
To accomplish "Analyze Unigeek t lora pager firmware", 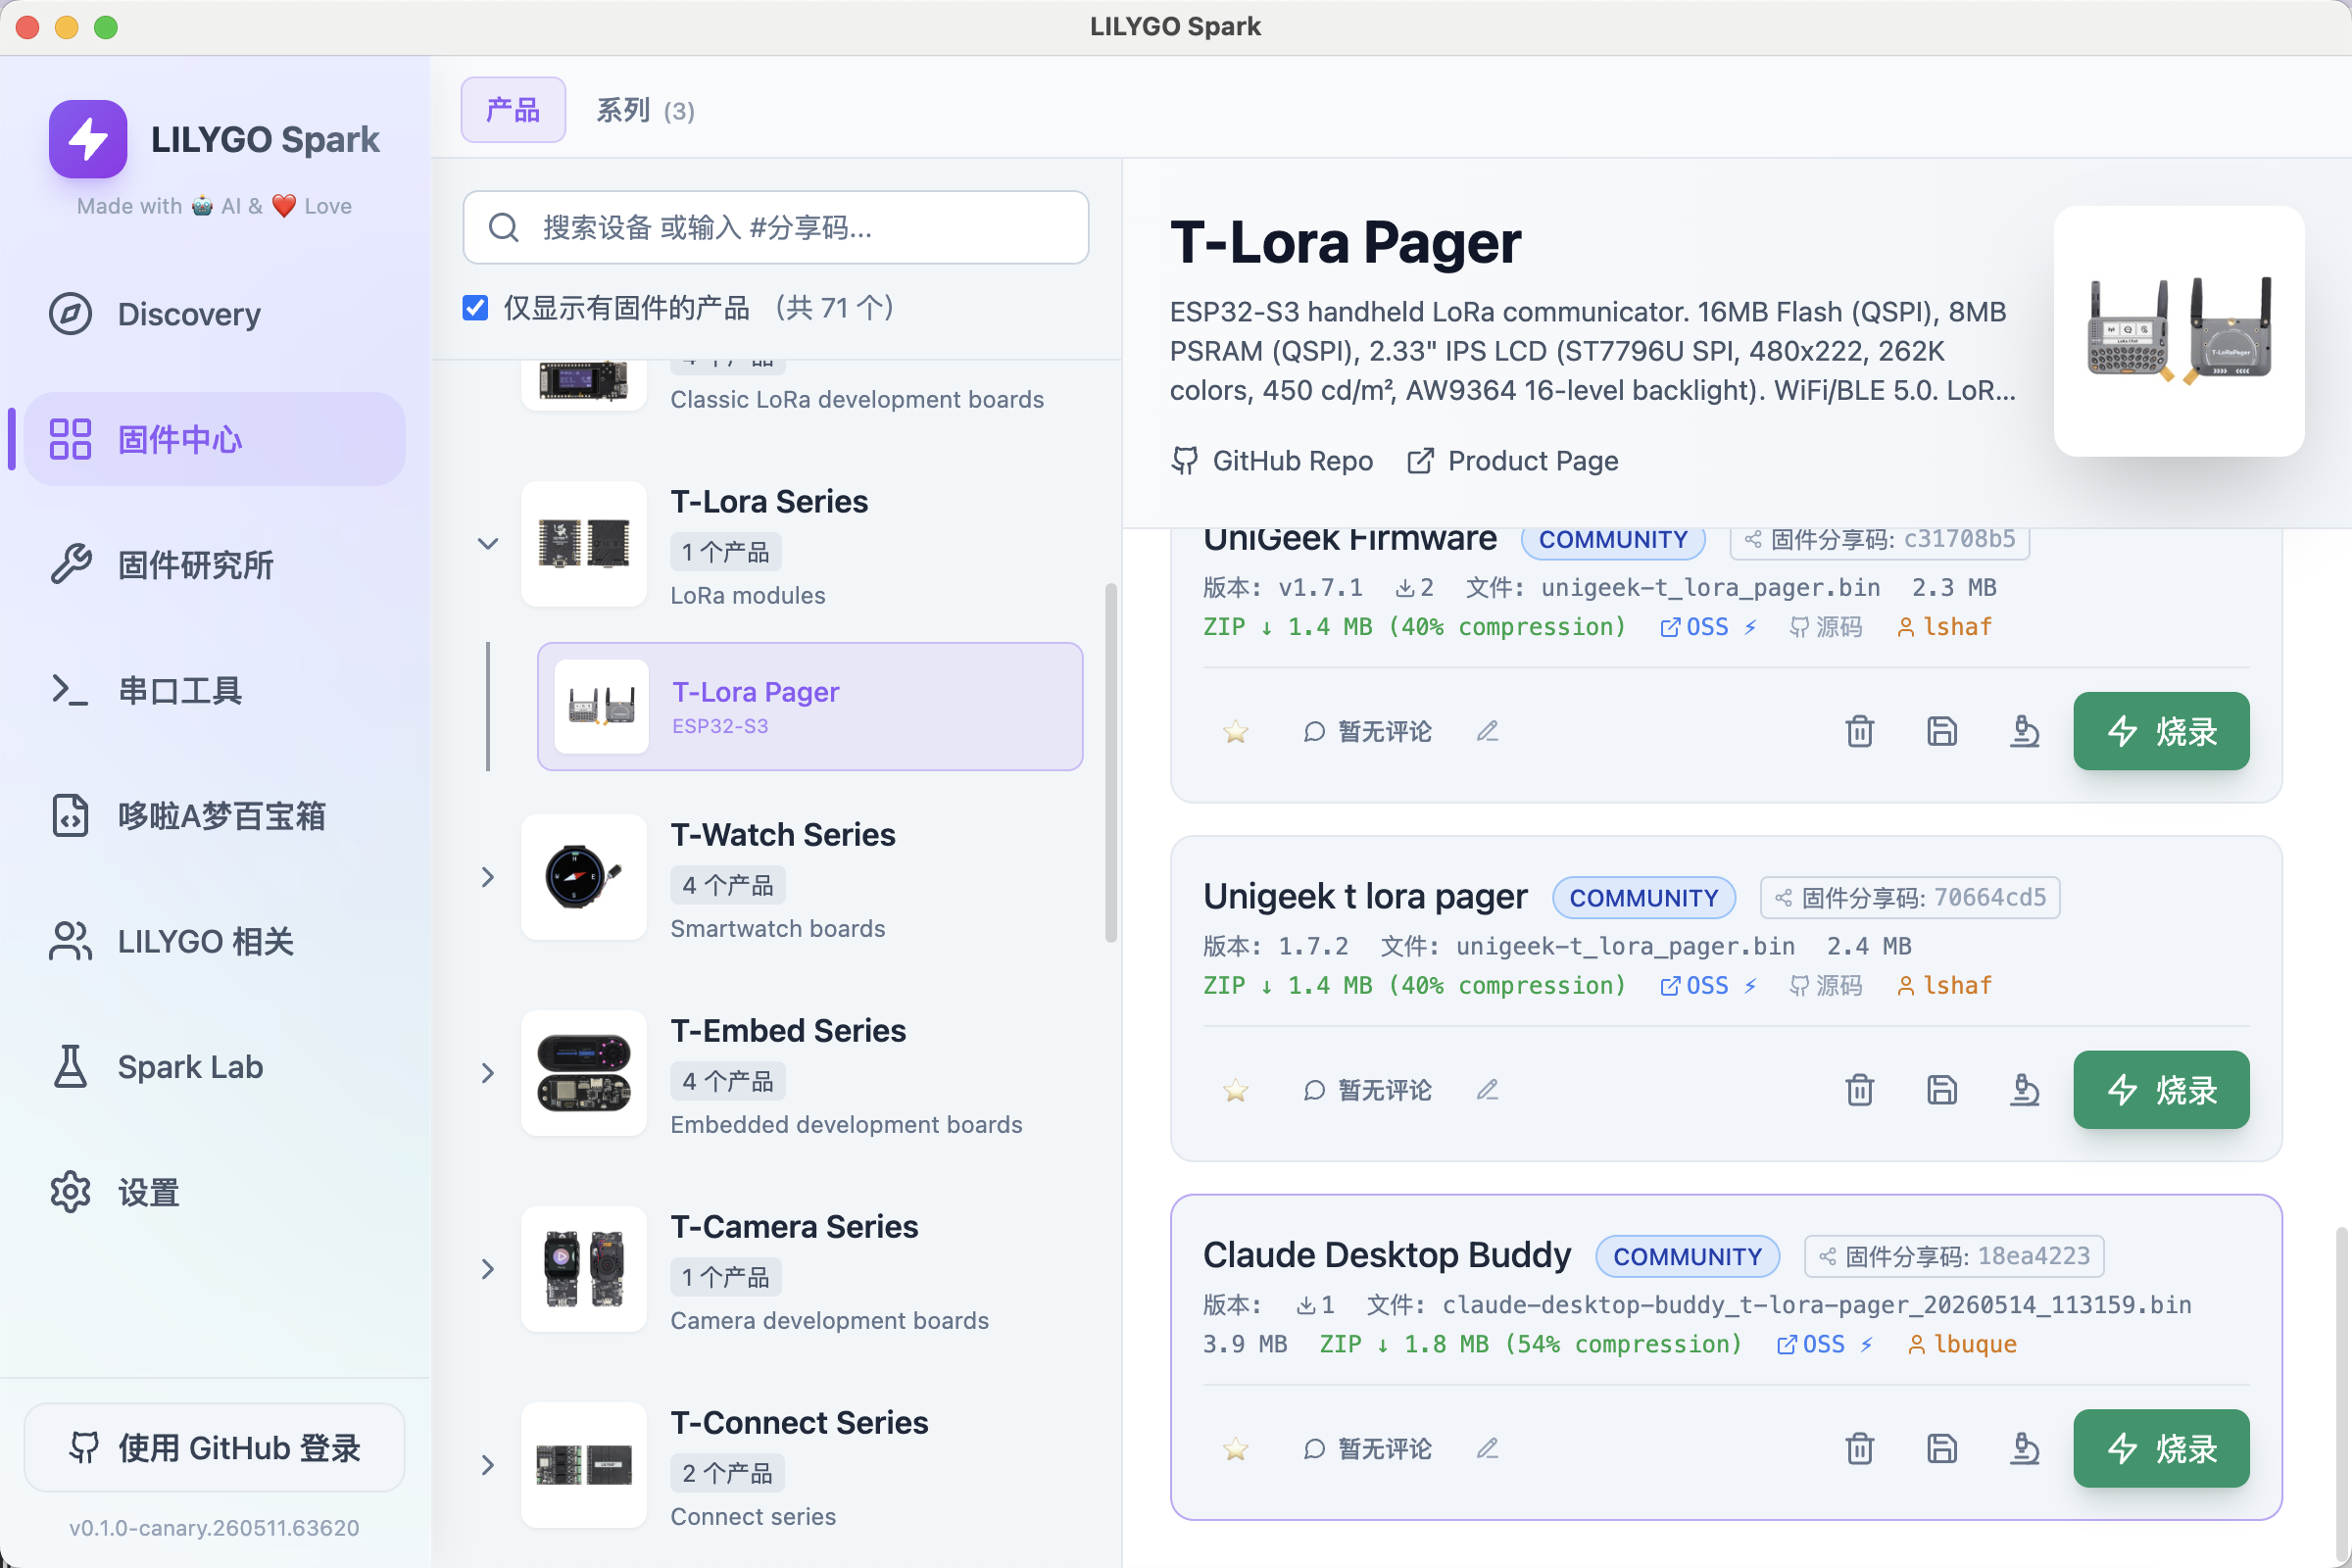I will point(2025,1090).
